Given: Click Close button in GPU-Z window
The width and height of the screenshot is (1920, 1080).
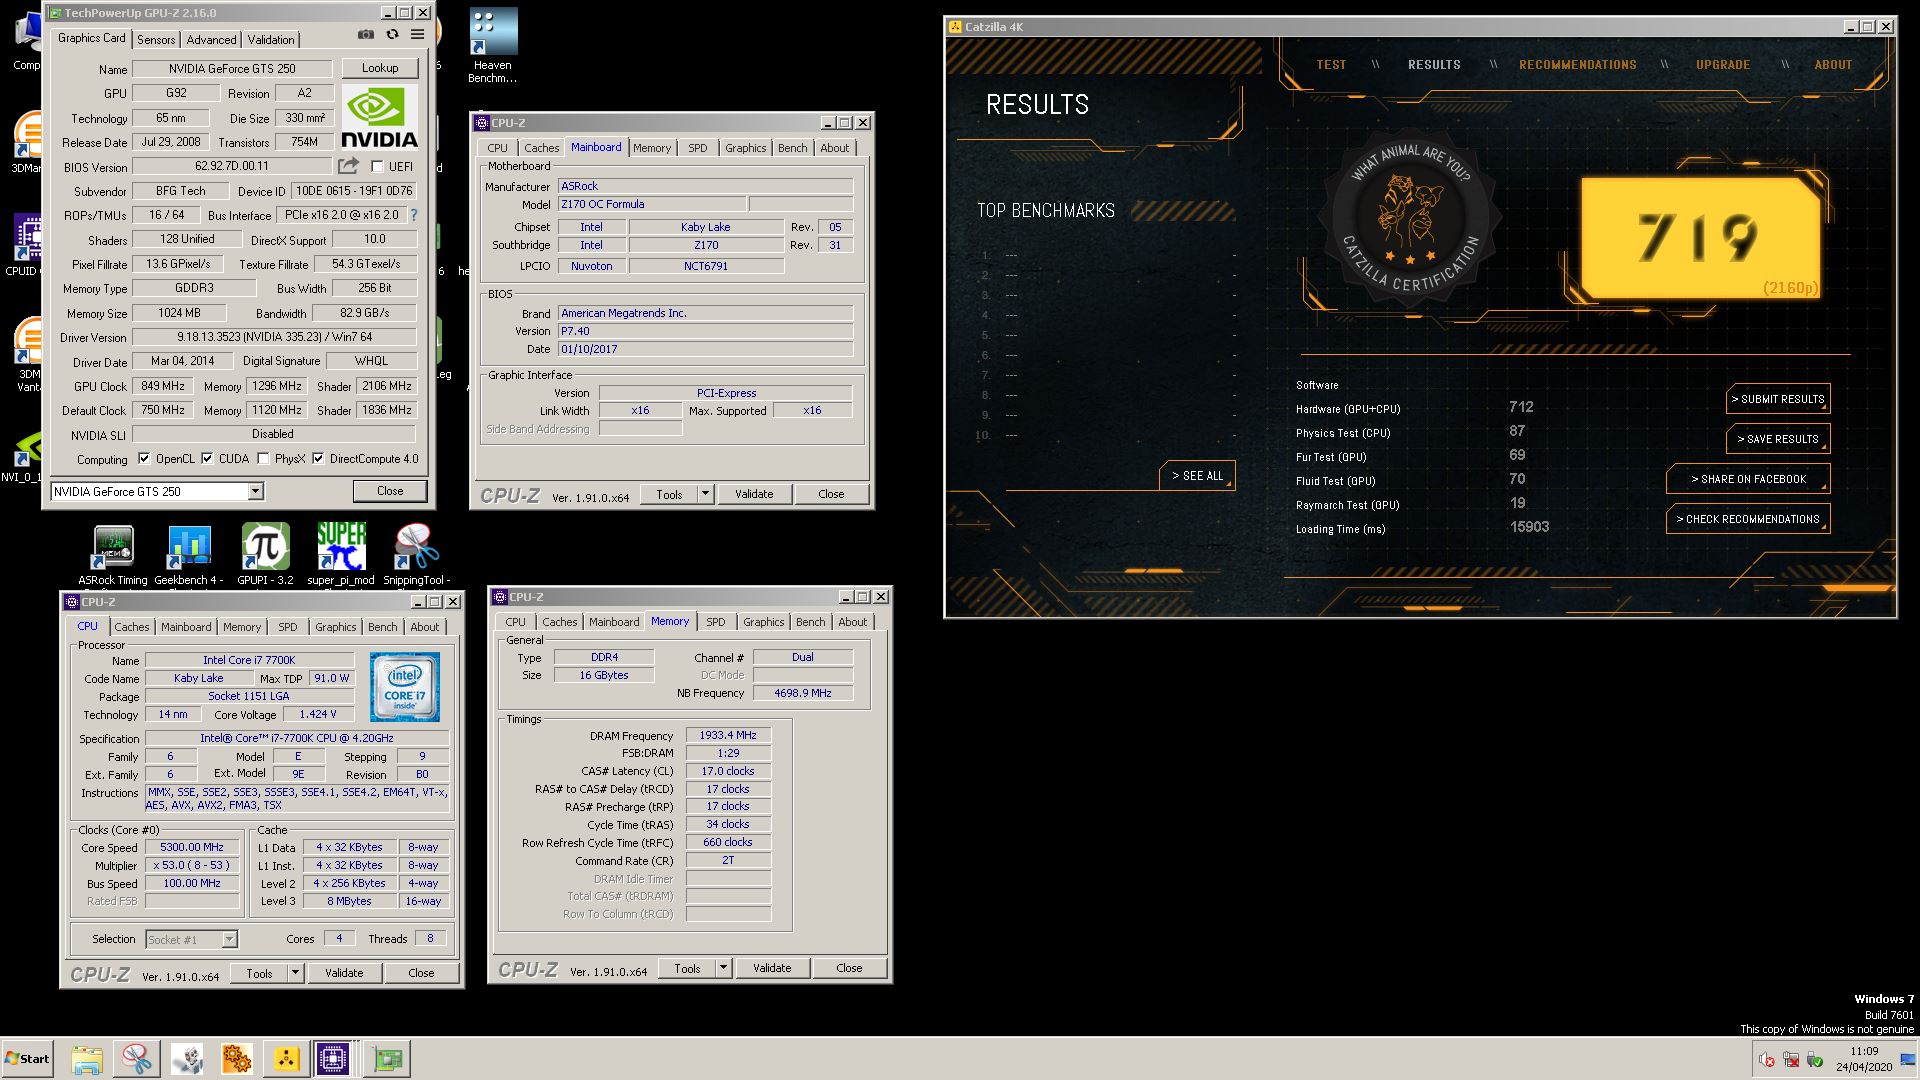Looking at the screenshot, I should 390,491.
